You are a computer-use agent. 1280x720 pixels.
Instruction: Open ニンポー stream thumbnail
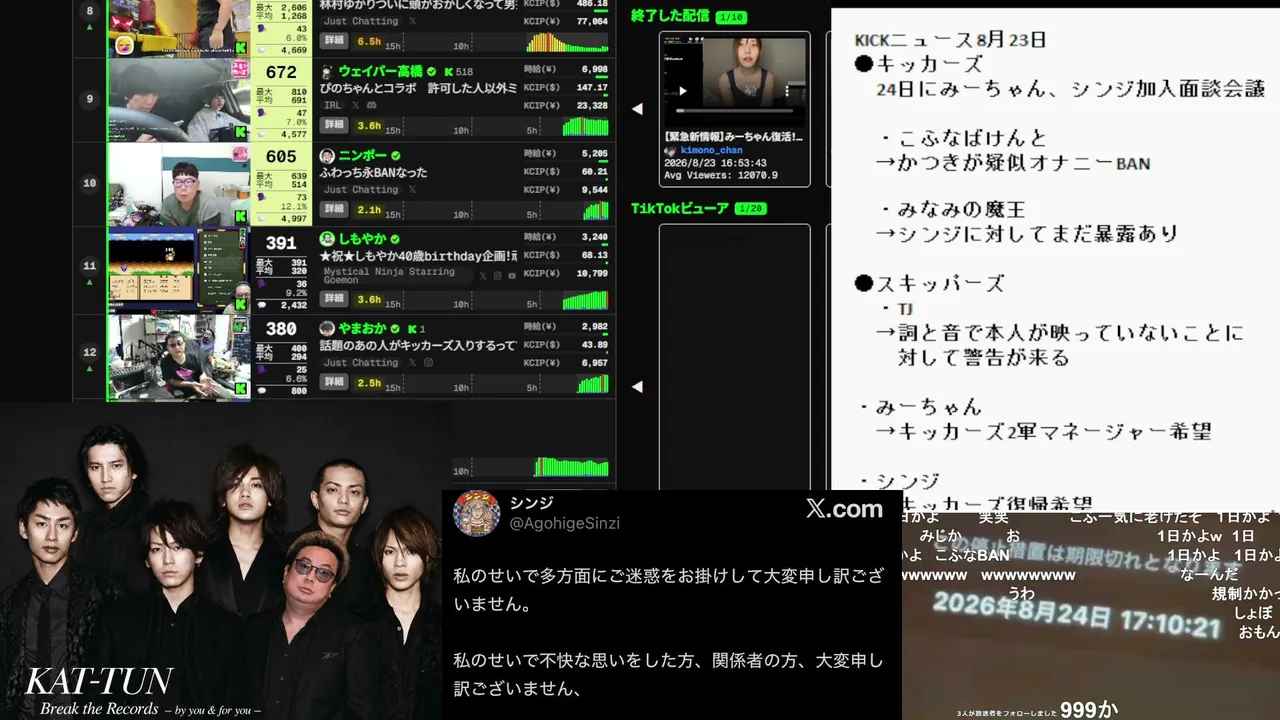coord(179,184)
